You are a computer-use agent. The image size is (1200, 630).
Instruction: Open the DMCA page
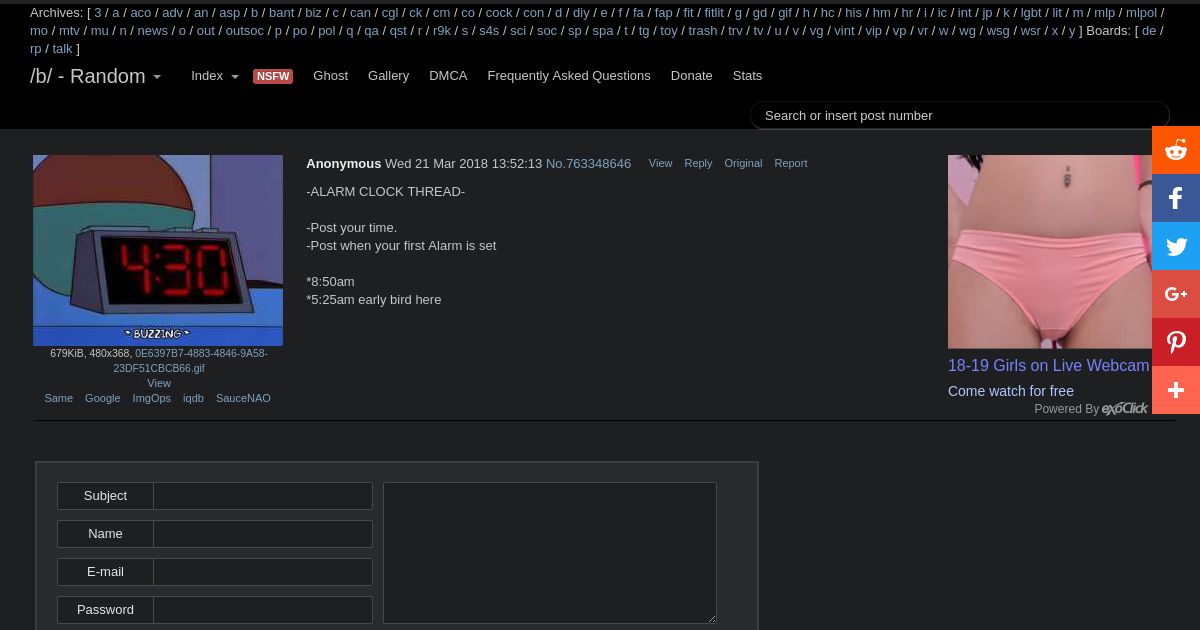448,76
